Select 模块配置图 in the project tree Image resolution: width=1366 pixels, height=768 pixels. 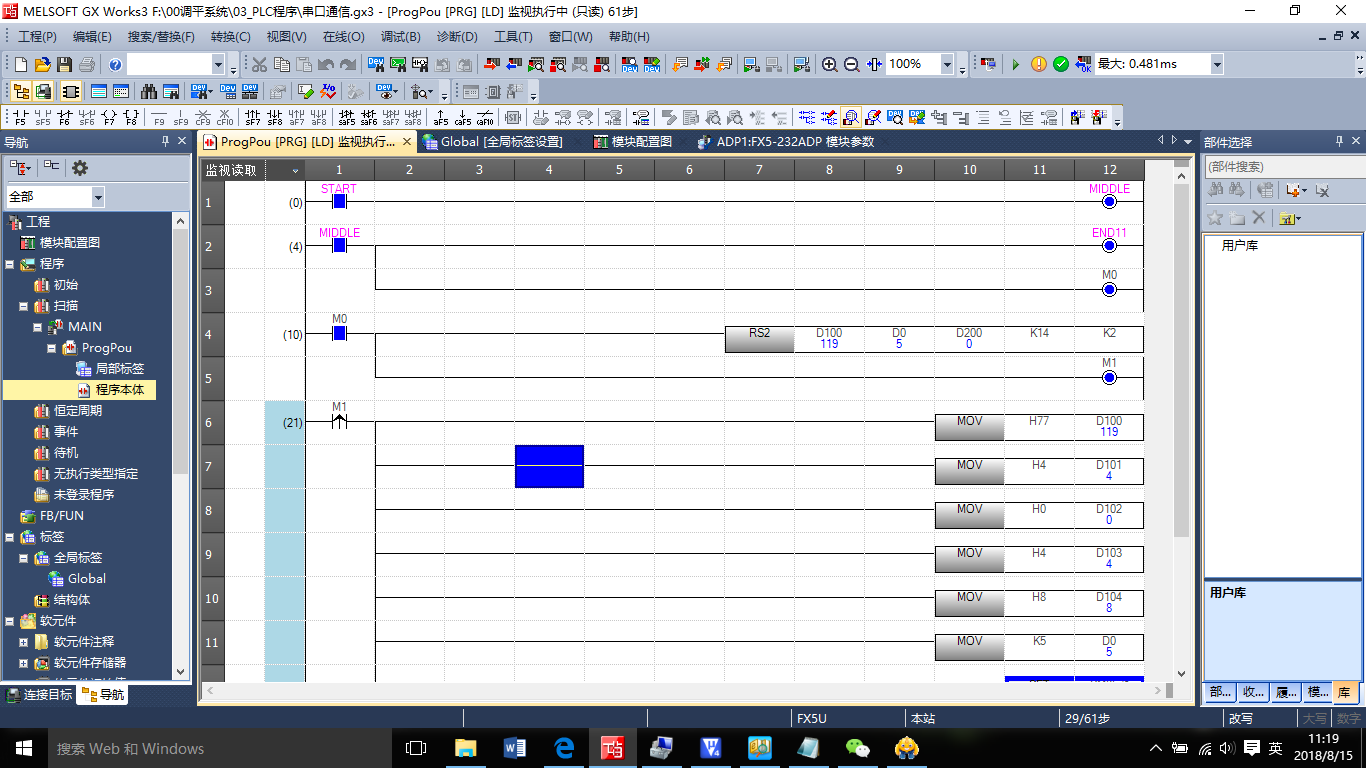[x=69, y=243]
